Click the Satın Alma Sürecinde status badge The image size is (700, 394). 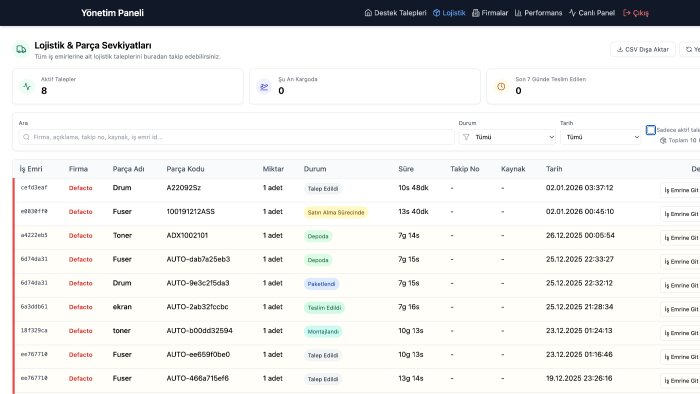(x=336, y=212)
